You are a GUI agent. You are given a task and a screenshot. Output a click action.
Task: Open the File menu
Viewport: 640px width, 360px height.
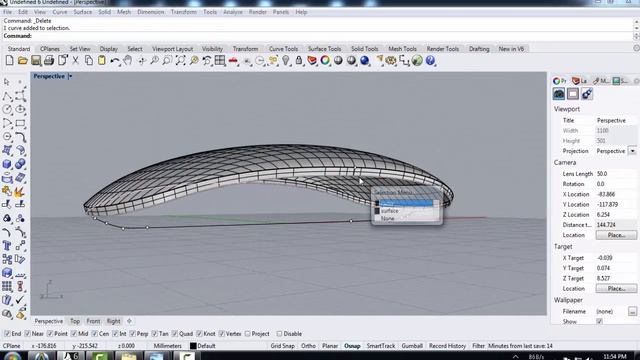click(7, 12)
